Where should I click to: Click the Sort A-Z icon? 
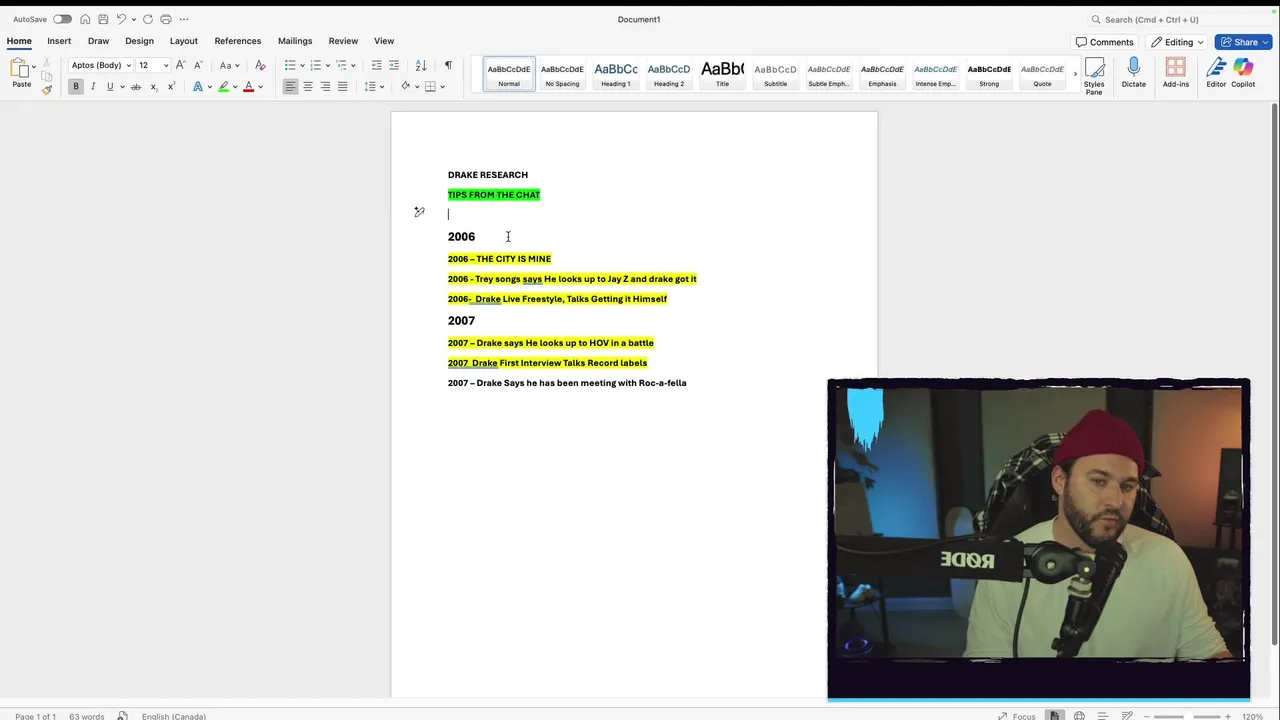(x=421, y=65)
